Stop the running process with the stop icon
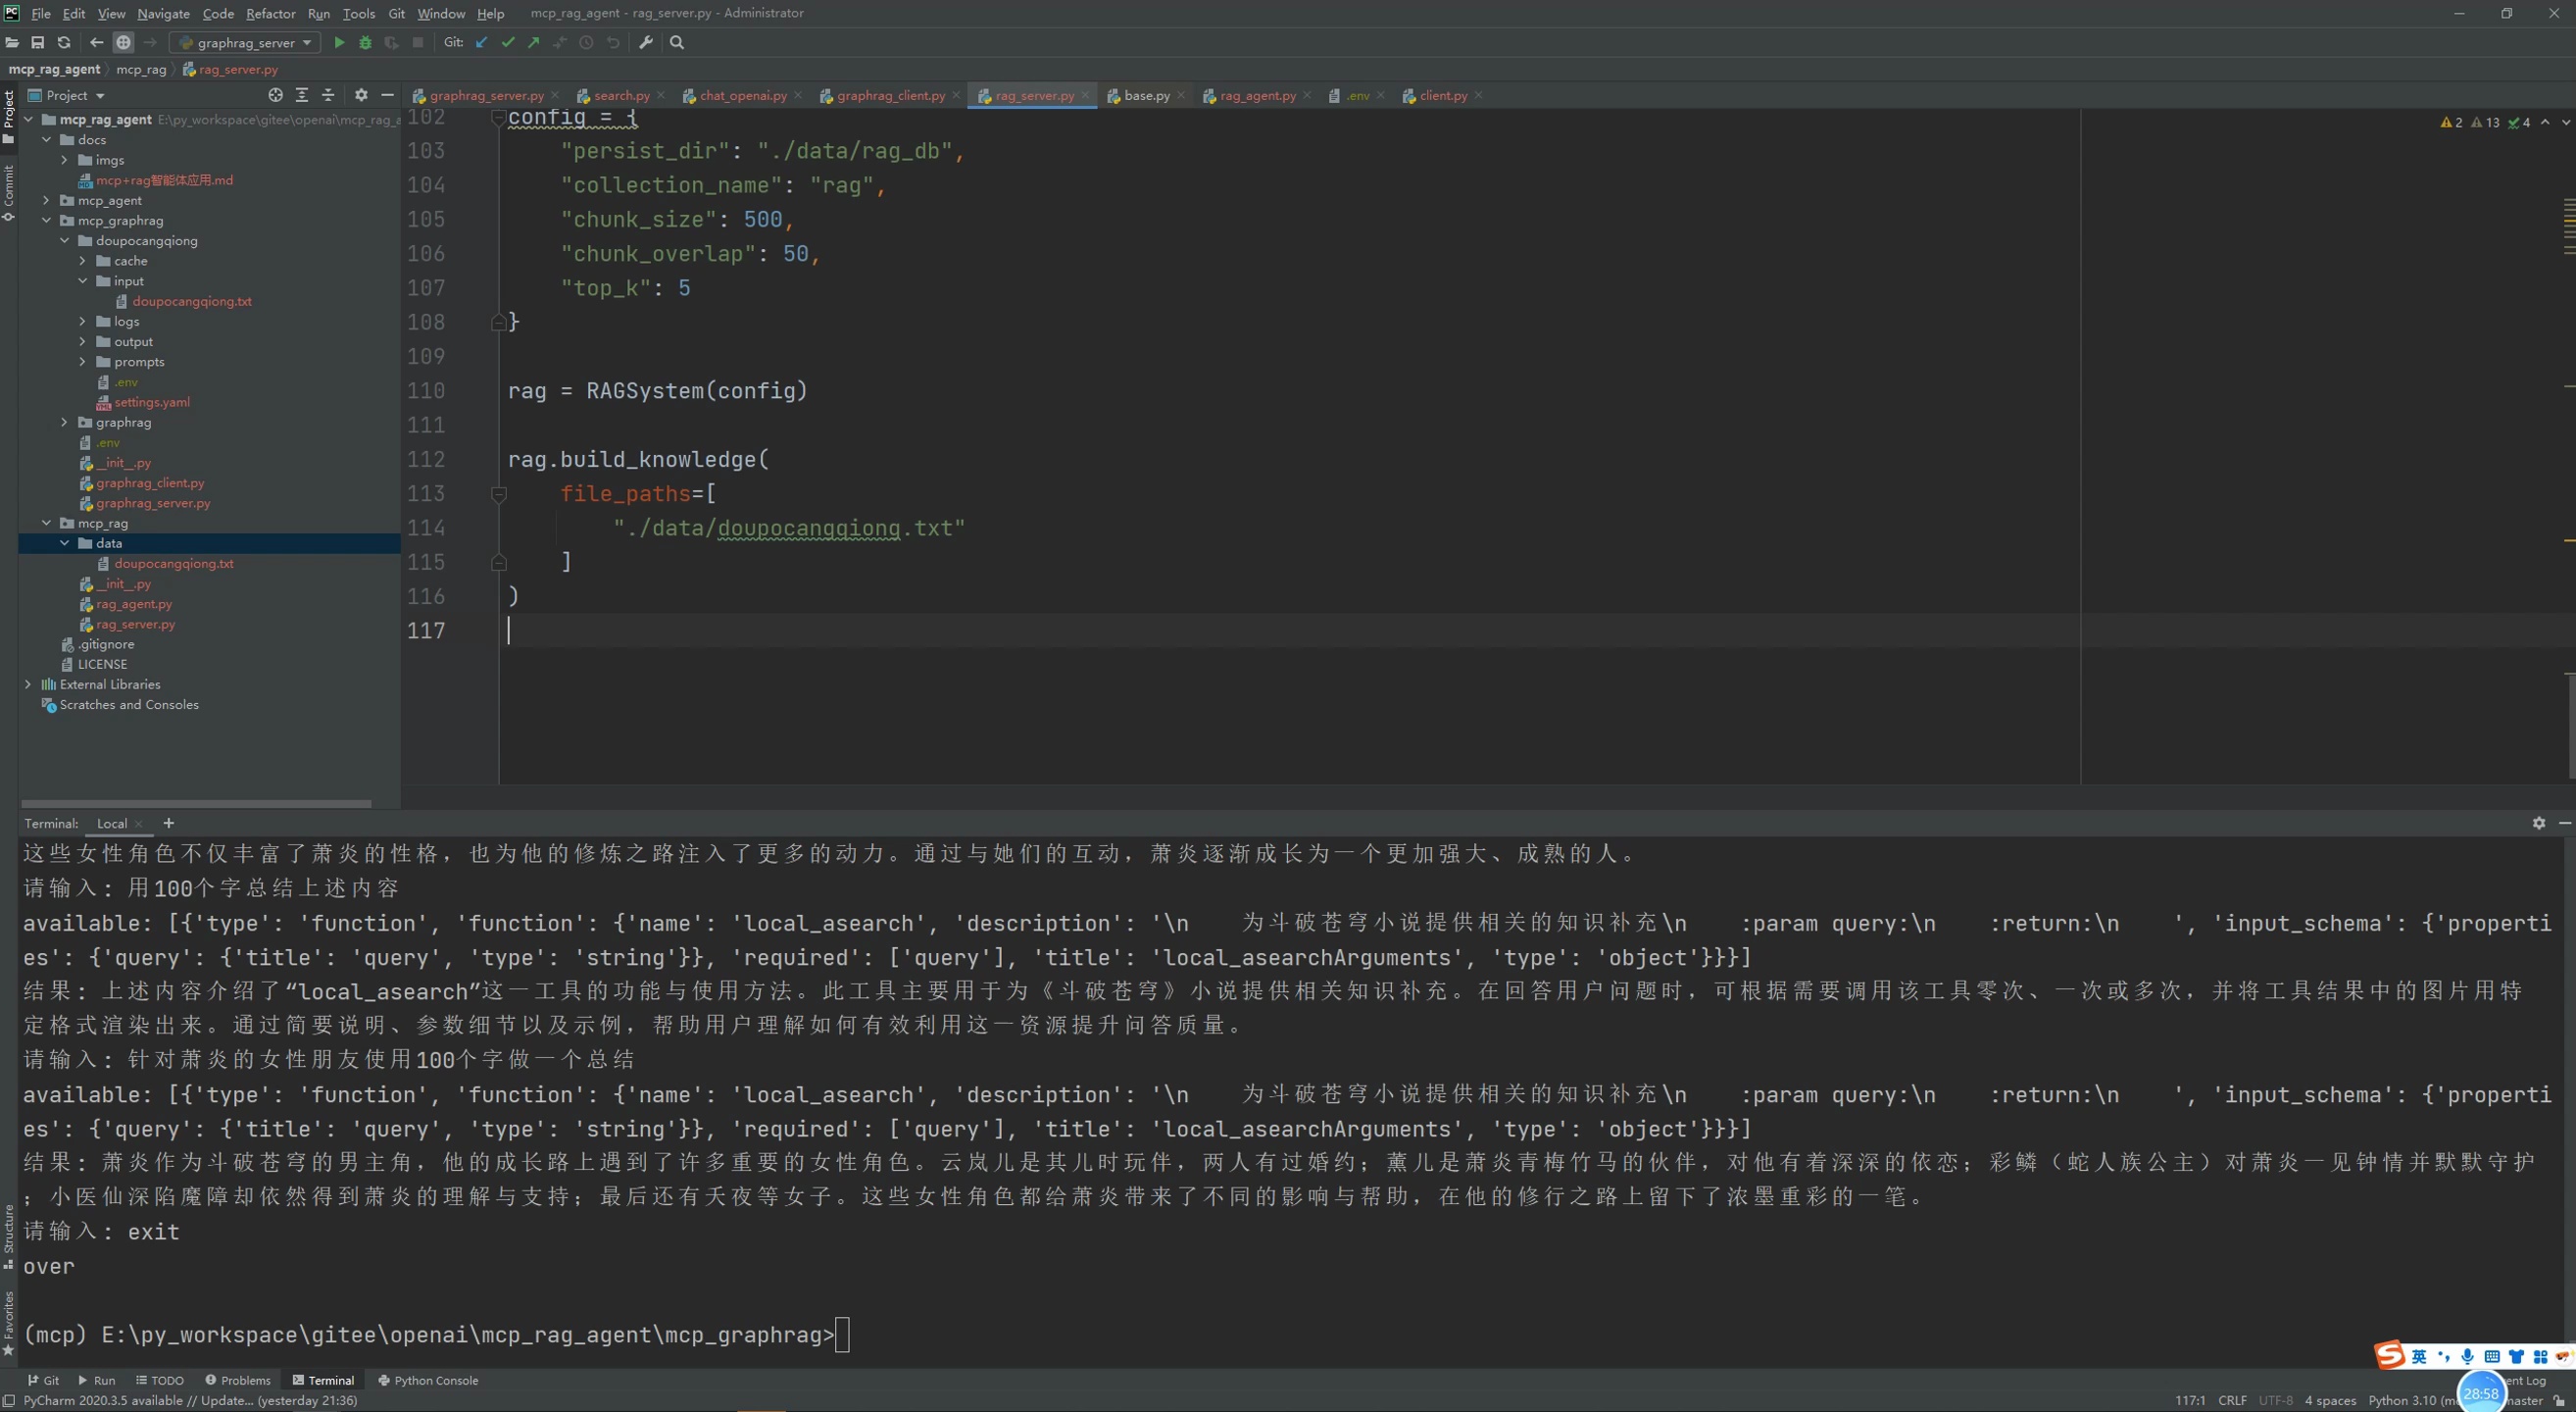 click(x=419, y=42)
